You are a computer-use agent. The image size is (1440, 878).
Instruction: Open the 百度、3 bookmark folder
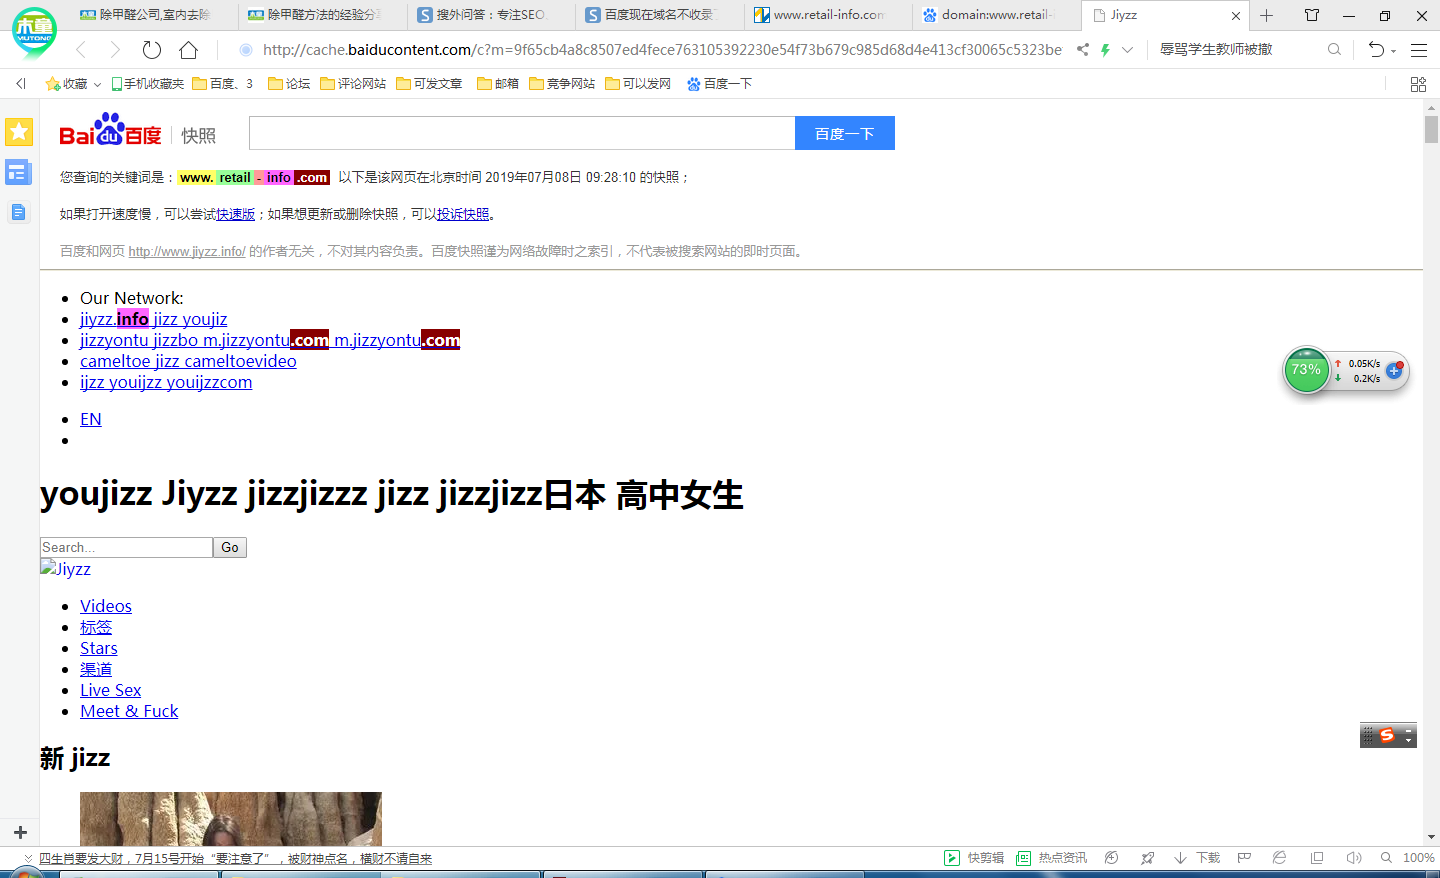[x=222, y=84]
